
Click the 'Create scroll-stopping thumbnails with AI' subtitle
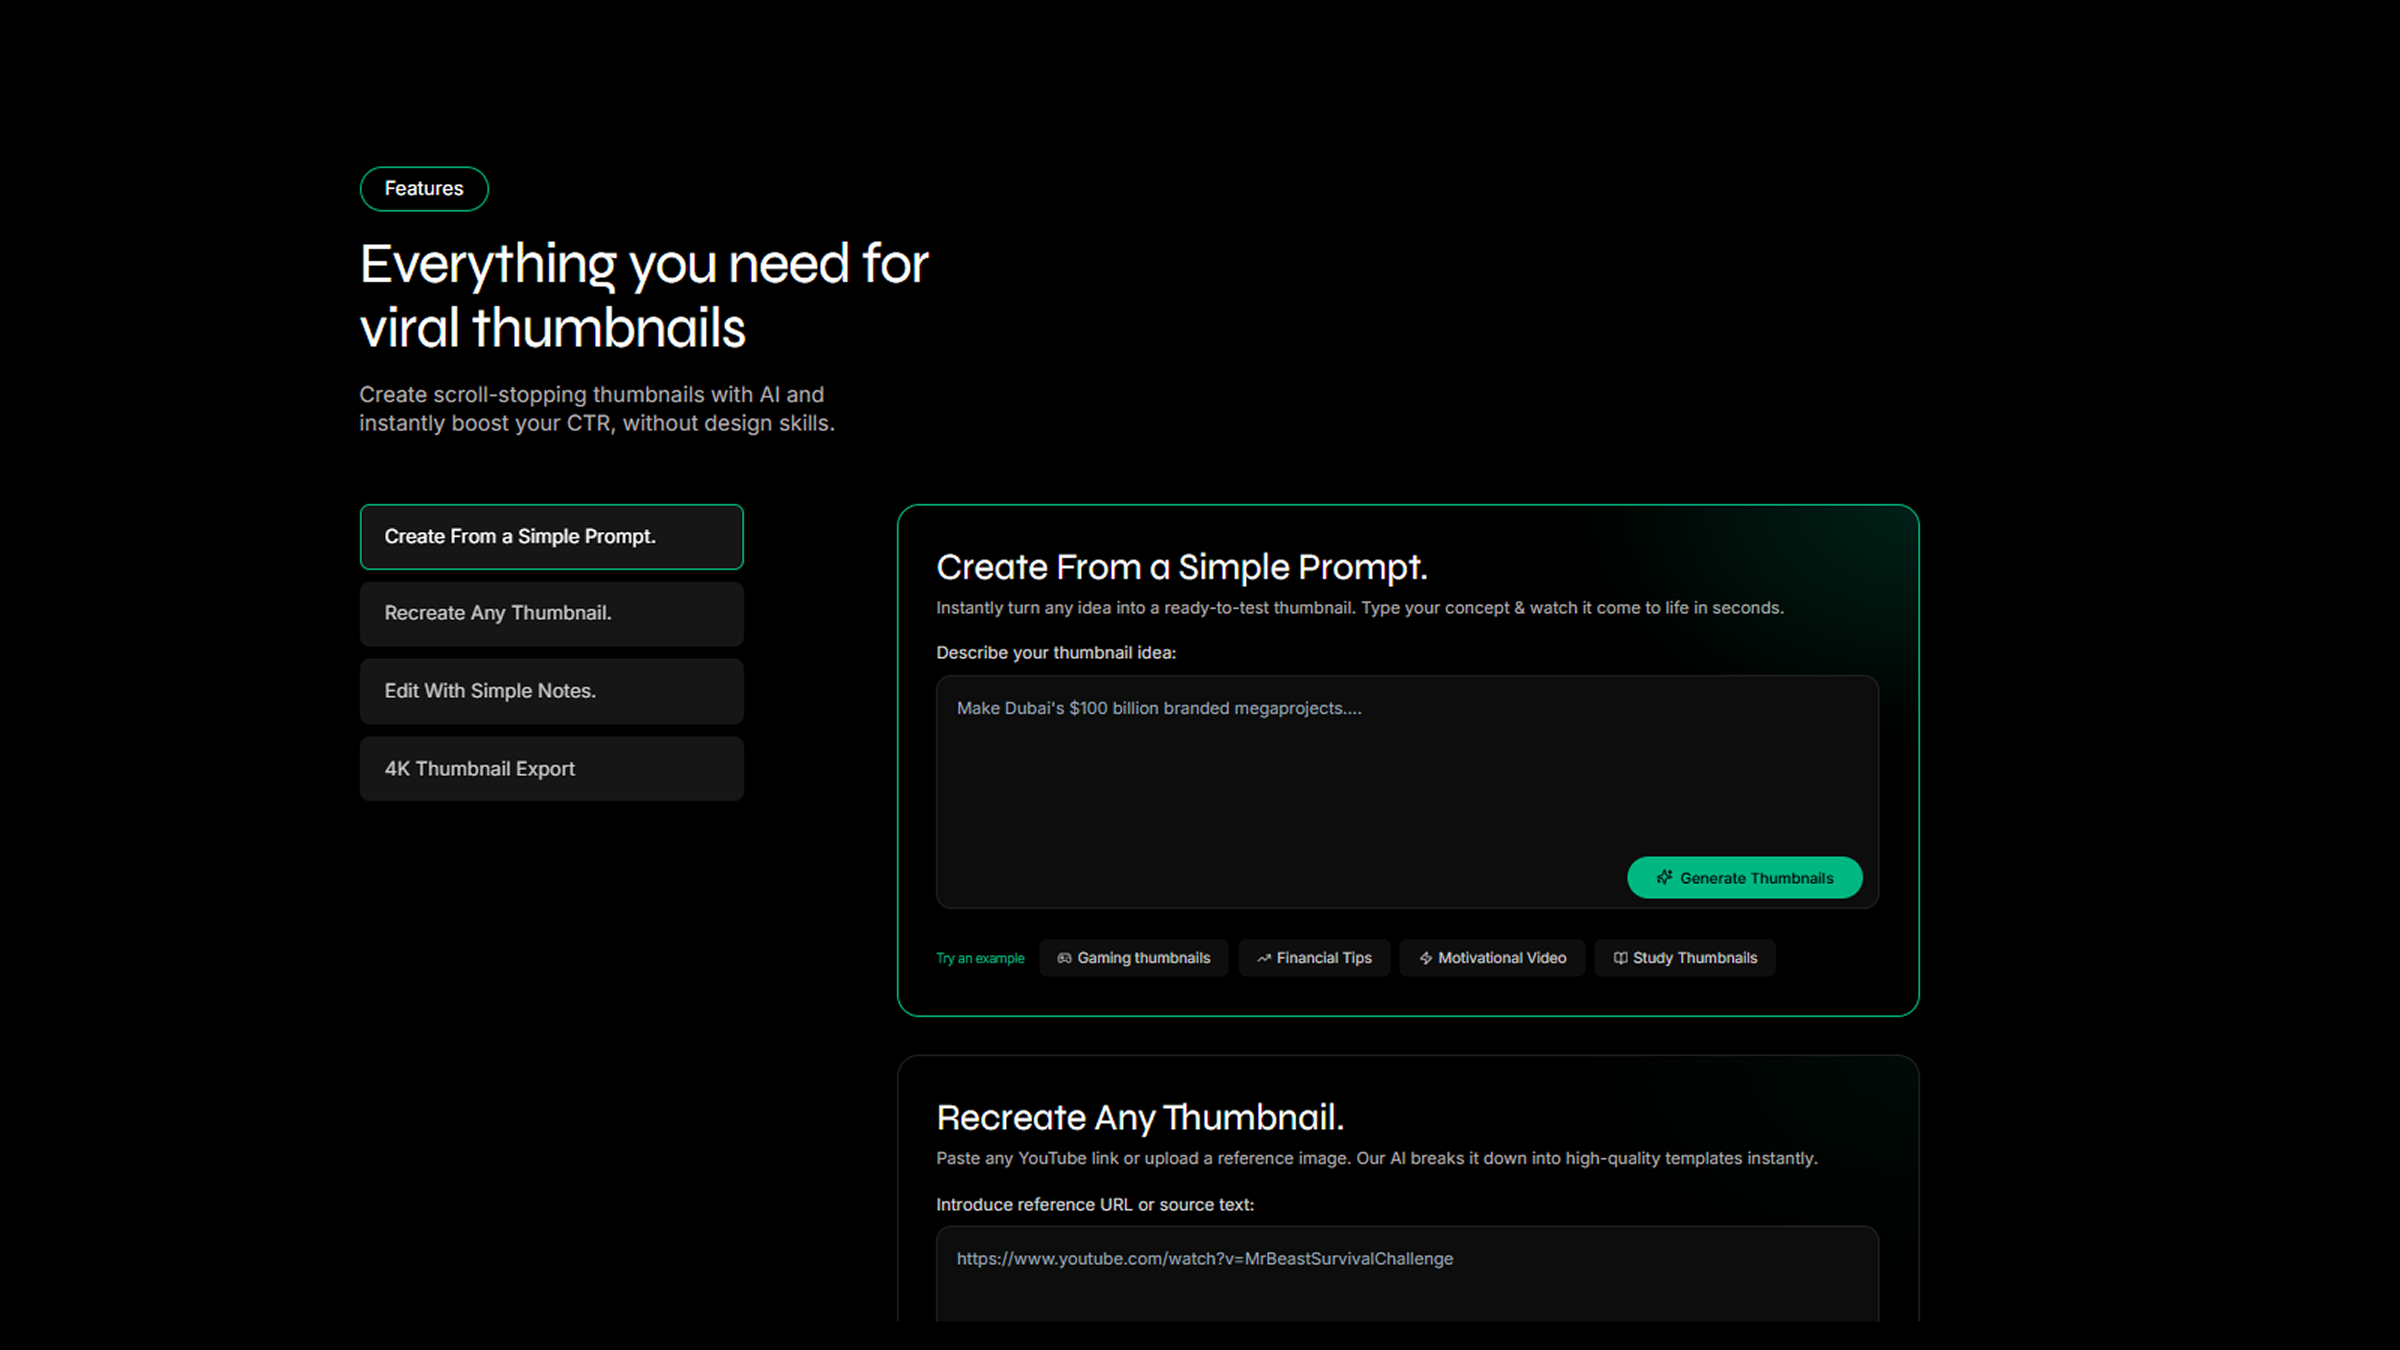coord(597,409)
